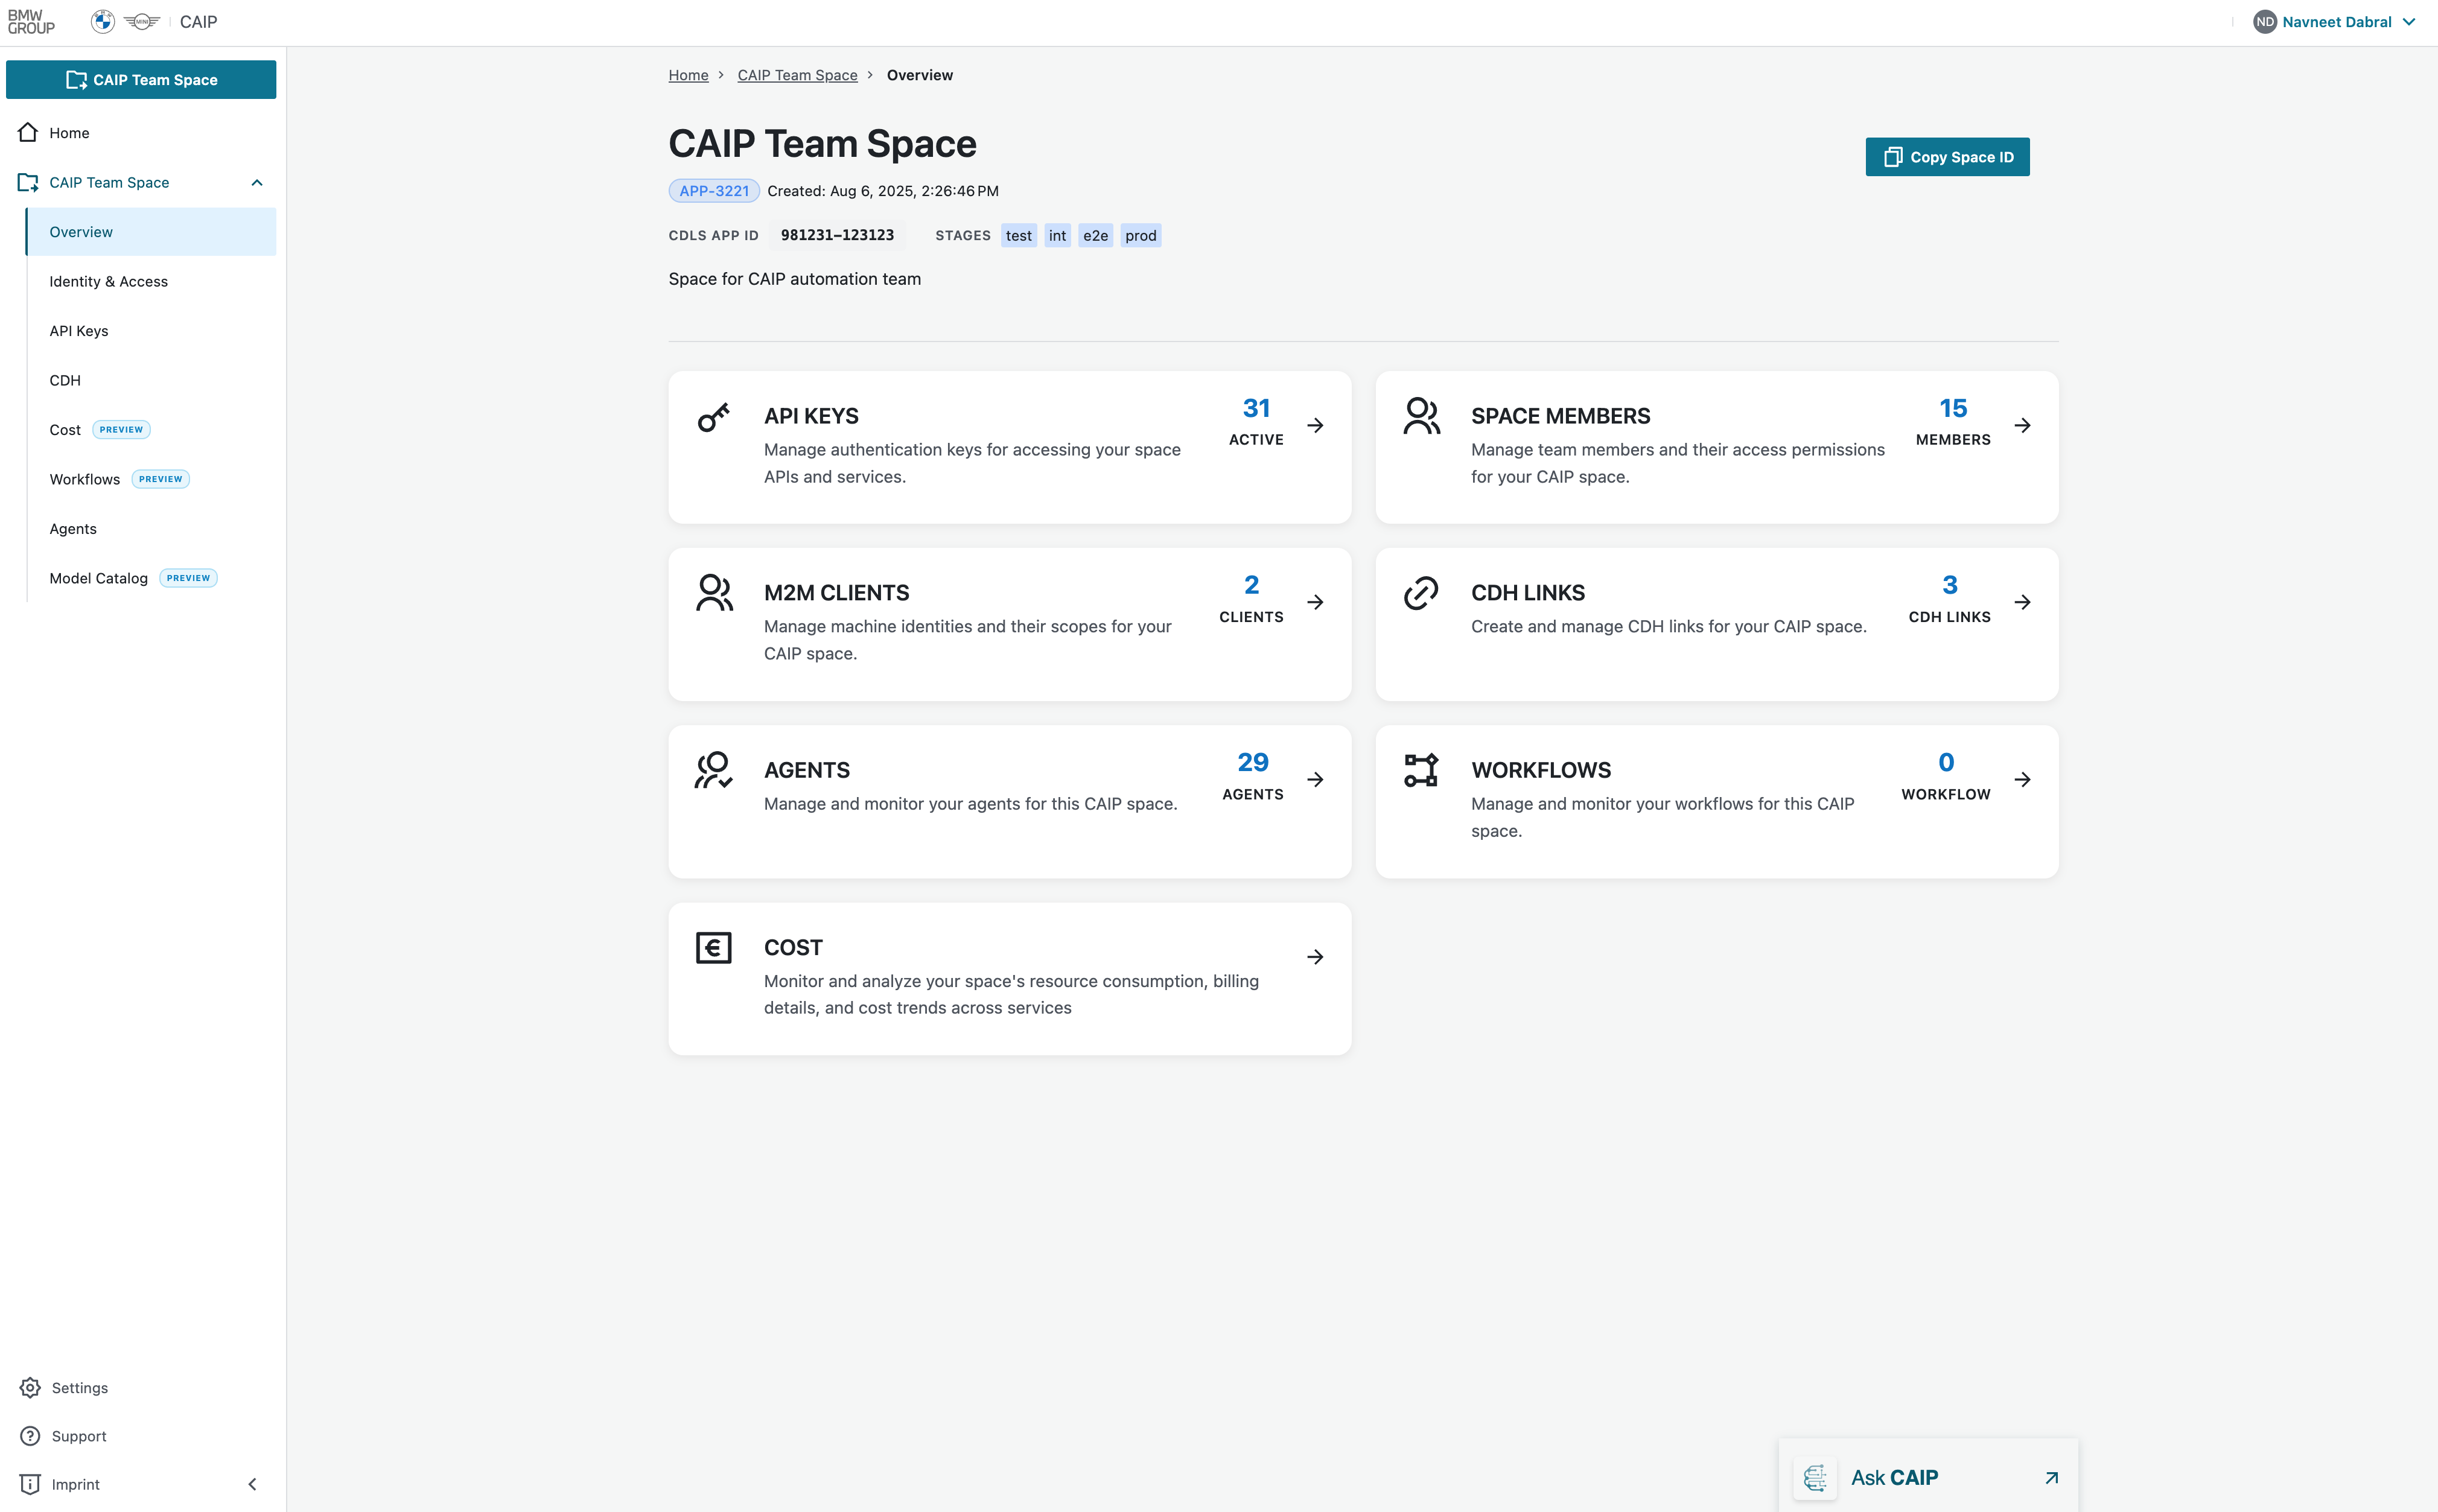The width and height of the screenshot is (2438, 1512).
Task: Click the 0 workflow count
Action: click(1946, 762)
